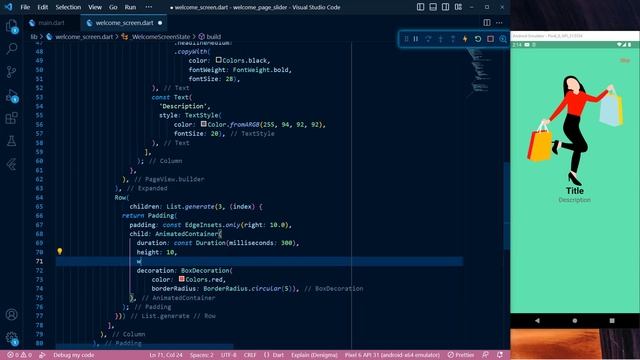Open the Run and Debug view
The image size is (640, 360).
tap(11, 96)
